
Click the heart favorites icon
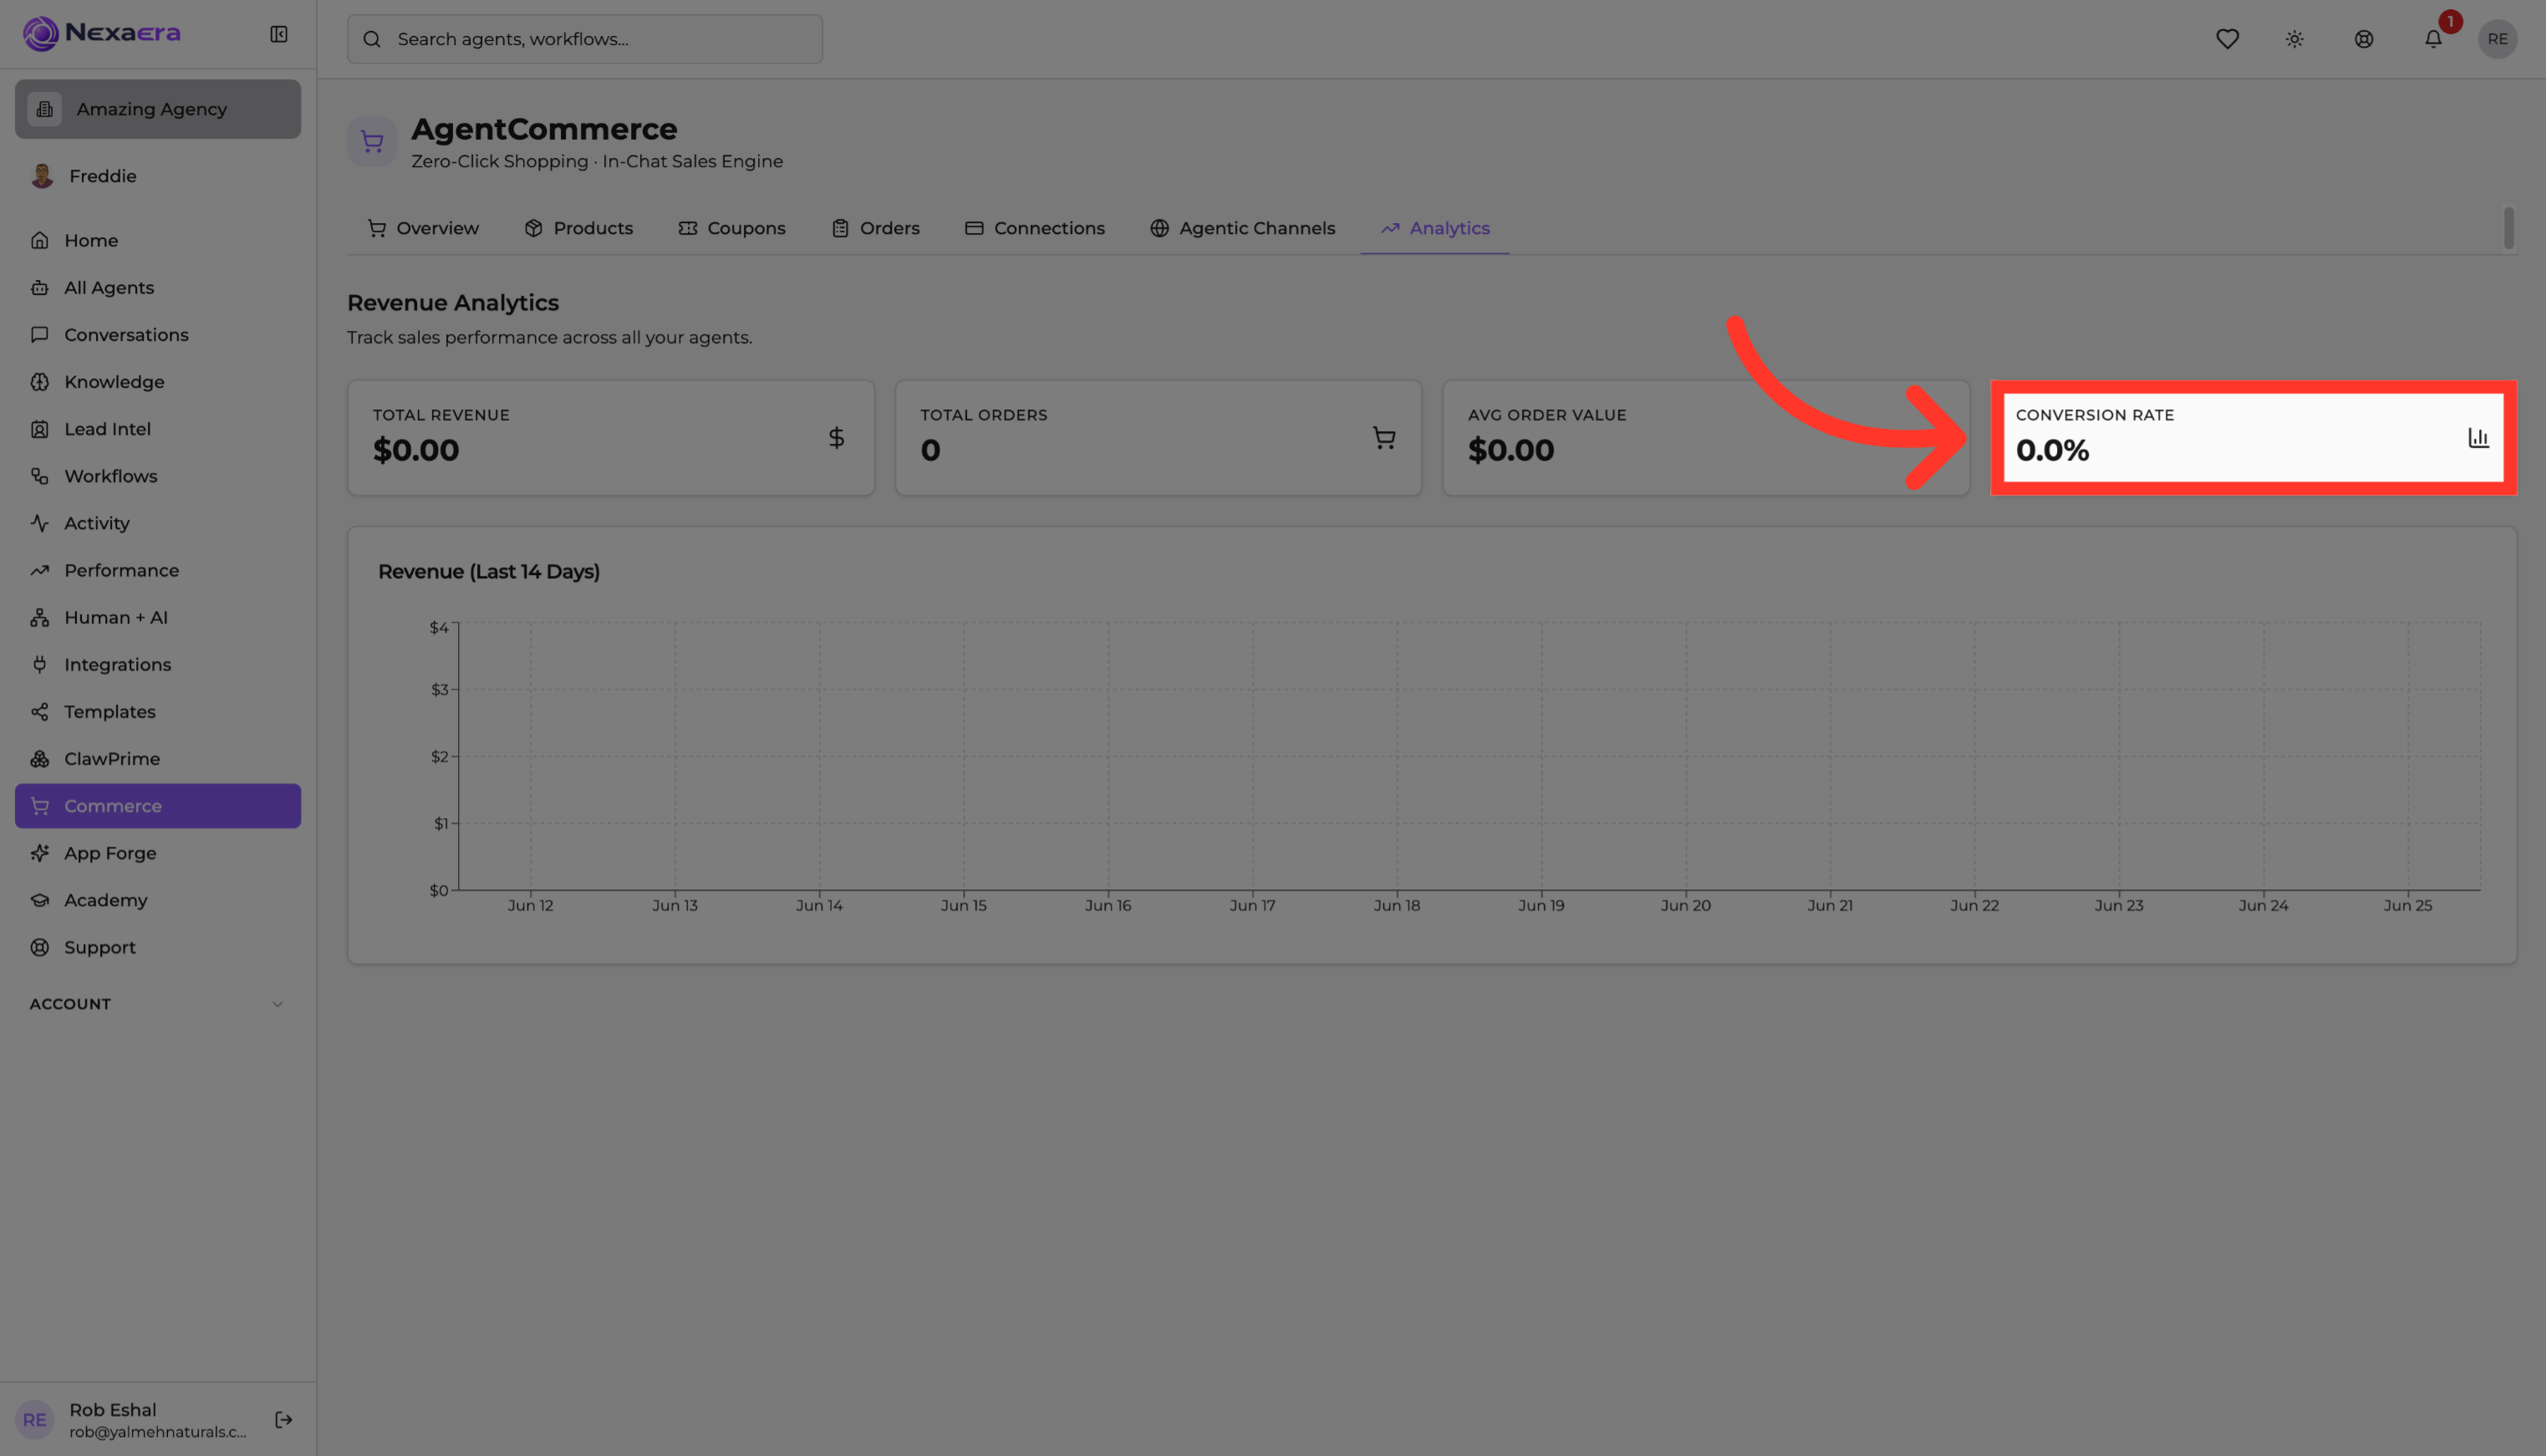[2227, 39]
